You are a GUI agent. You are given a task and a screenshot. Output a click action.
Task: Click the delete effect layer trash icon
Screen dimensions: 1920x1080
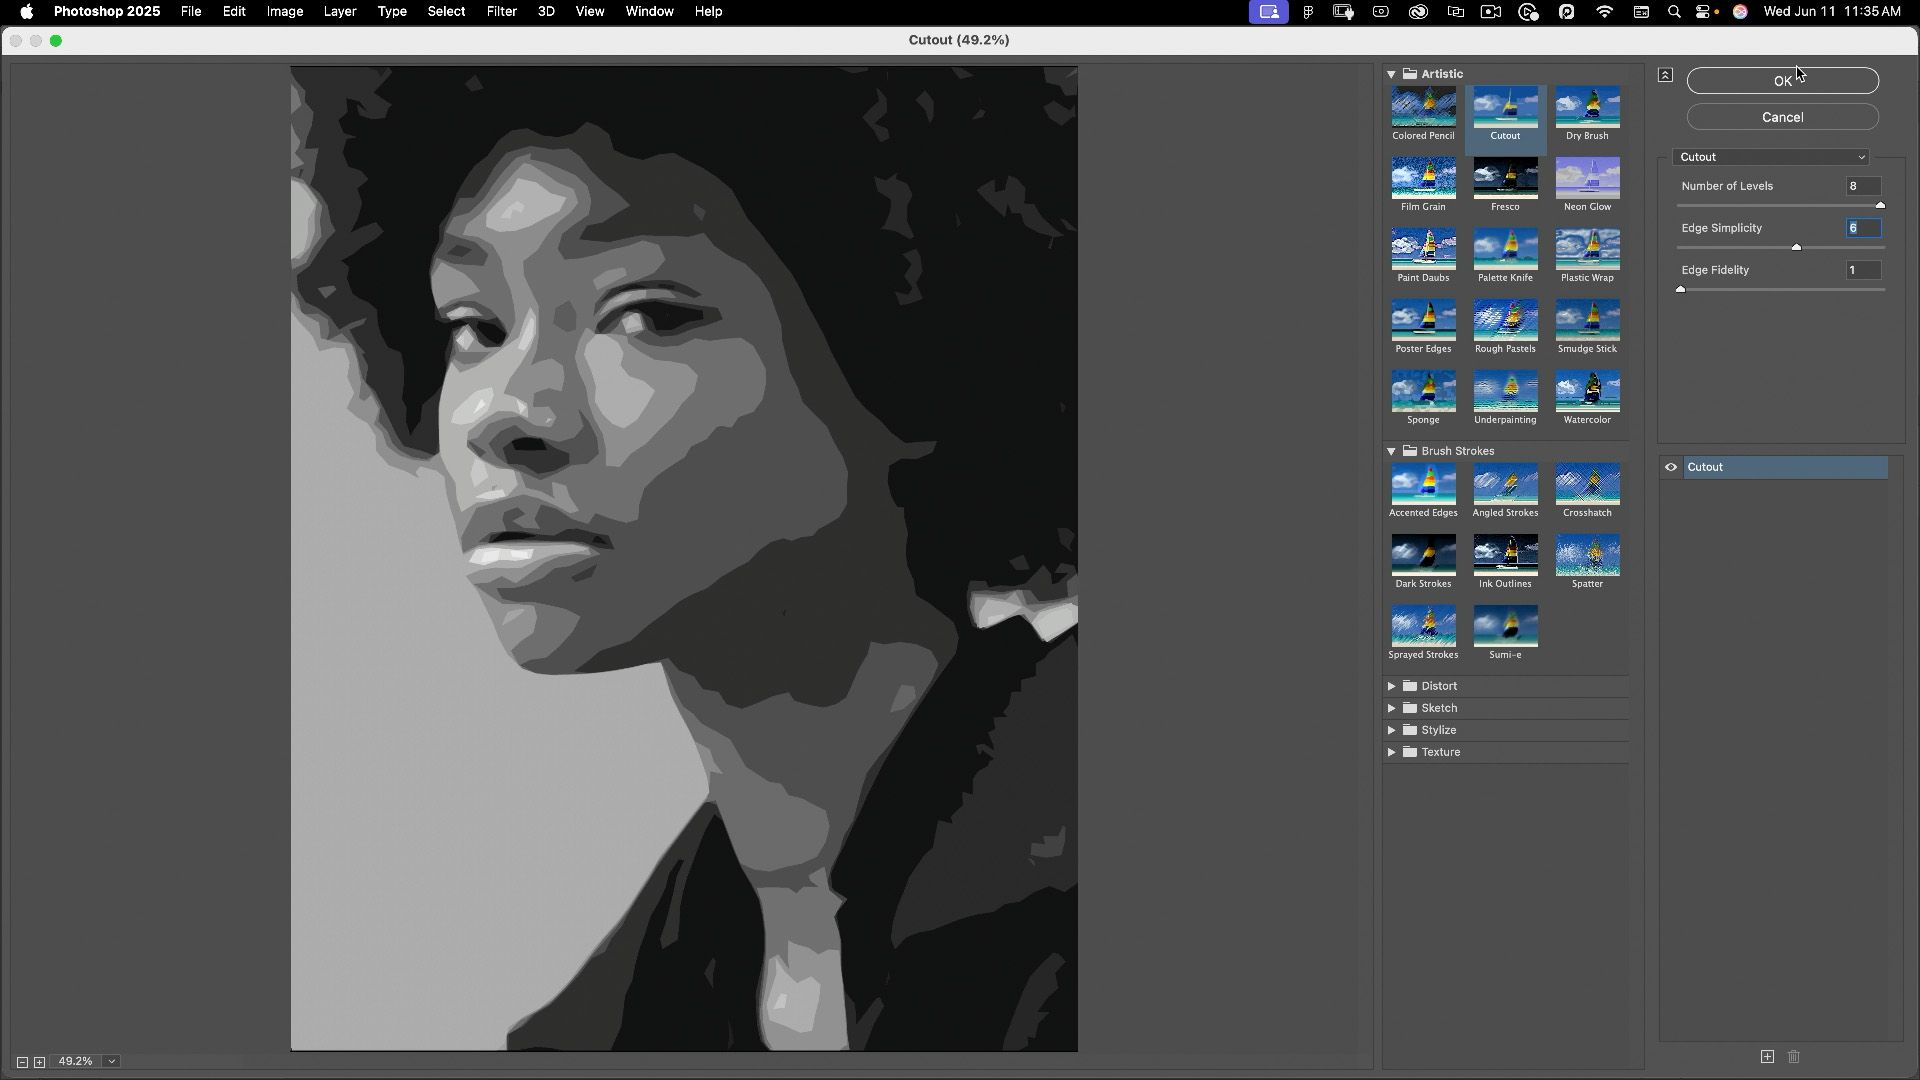(x=1794, y=1057)
